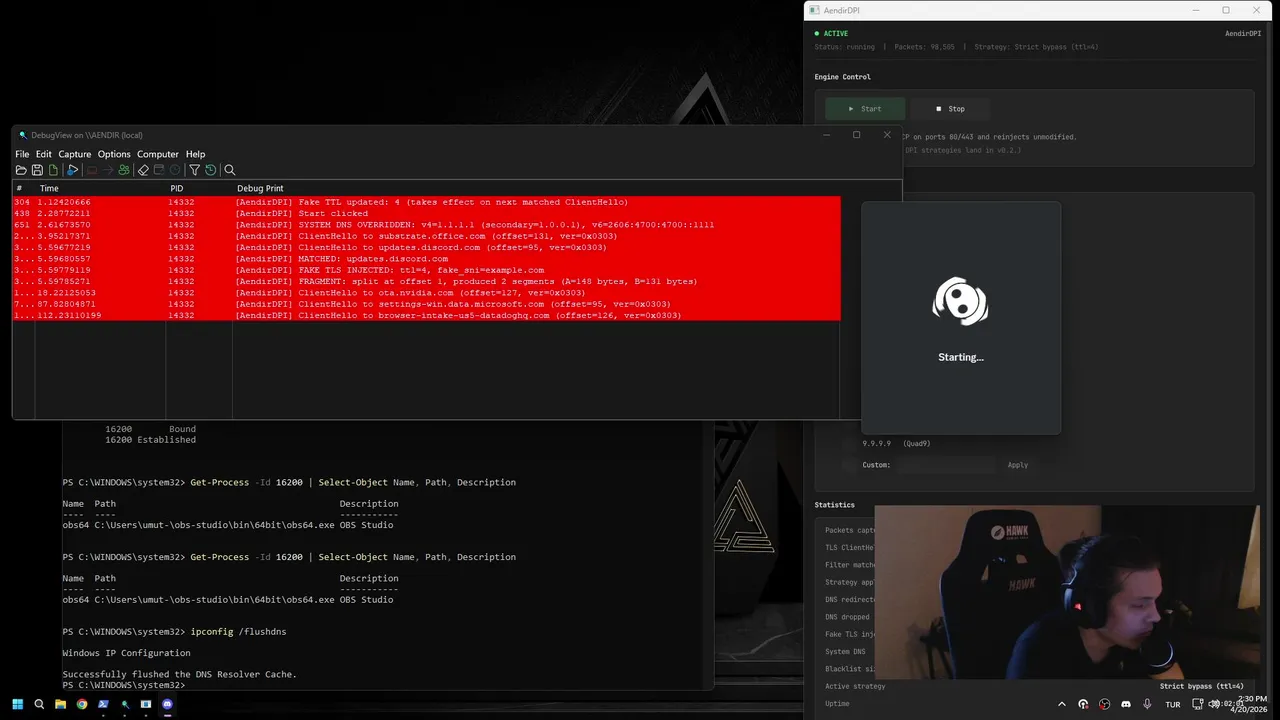Screen dimensions: 1280x720
Task: Click the '9.9.9.9 (Quad9)' DNS entry
Action: click(897, 443)
